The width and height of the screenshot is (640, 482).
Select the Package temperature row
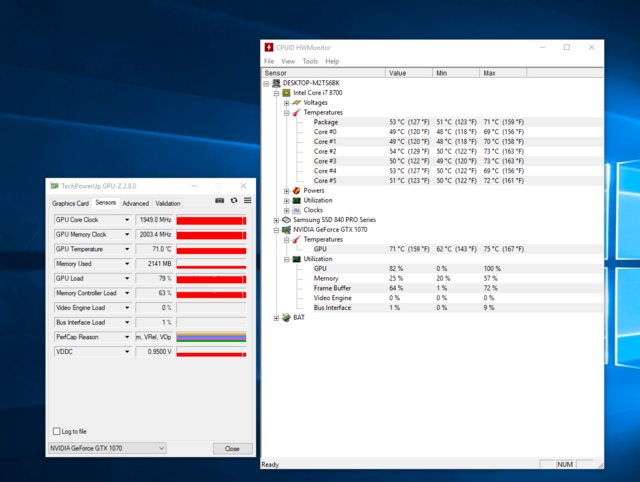[457, 122]
